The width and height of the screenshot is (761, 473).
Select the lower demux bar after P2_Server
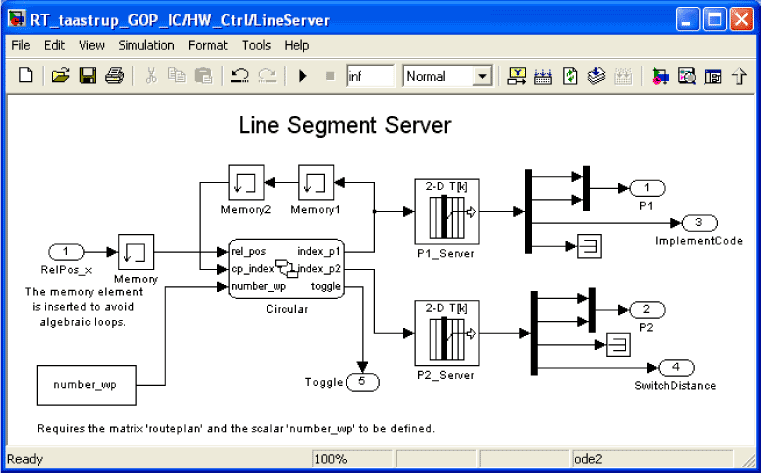[x=534, y=333]
